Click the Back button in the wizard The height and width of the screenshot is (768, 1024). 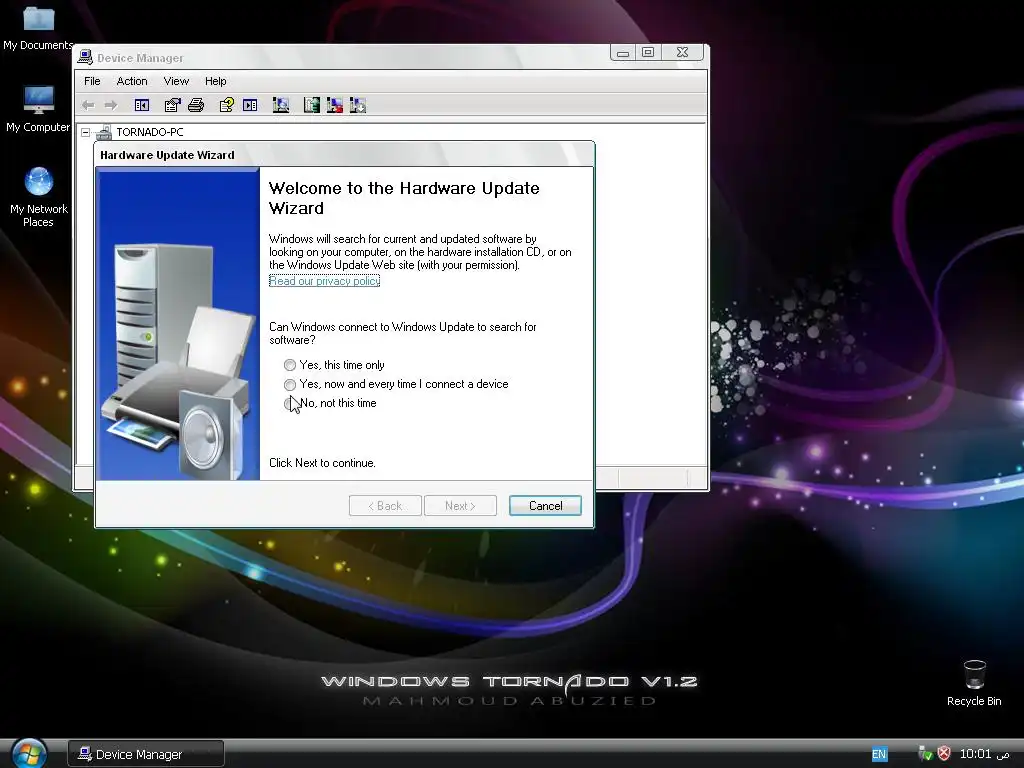tap(385, 505)
